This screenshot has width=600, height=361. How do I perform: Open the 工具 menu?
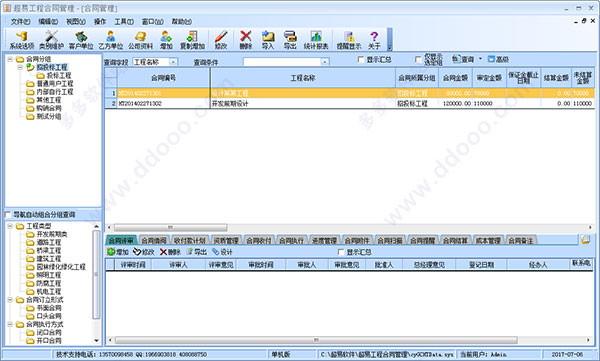pyautogui.click(x=124, y=21)
